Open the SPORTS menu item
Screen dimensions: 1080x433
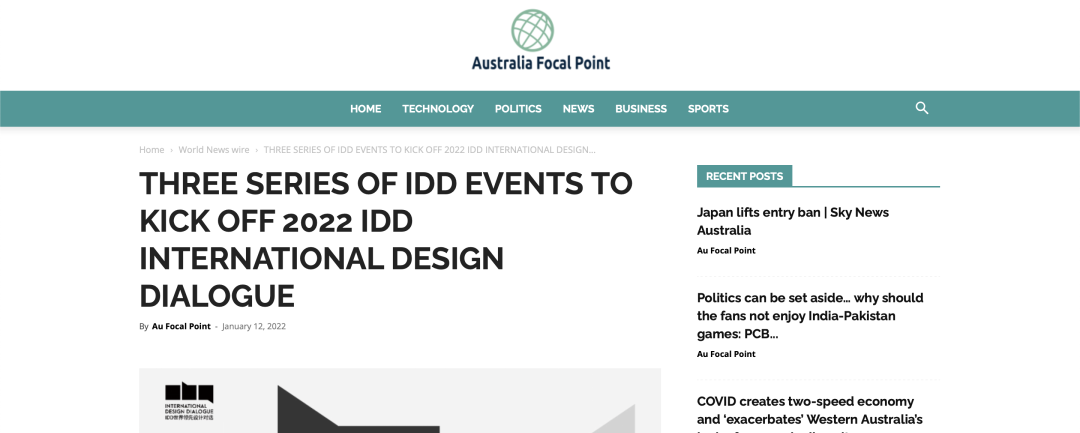click(708, 109)
